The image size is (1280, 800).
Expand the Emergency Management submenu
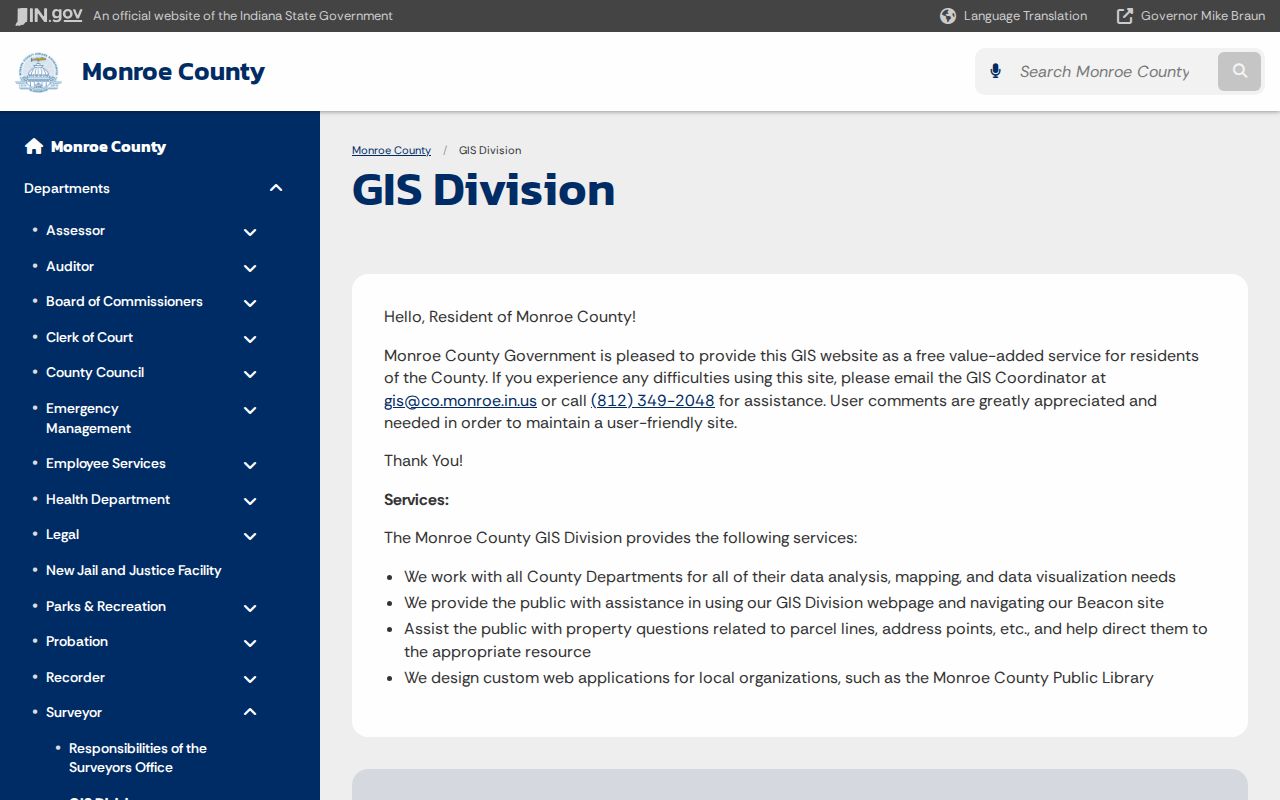coord(250,410)
